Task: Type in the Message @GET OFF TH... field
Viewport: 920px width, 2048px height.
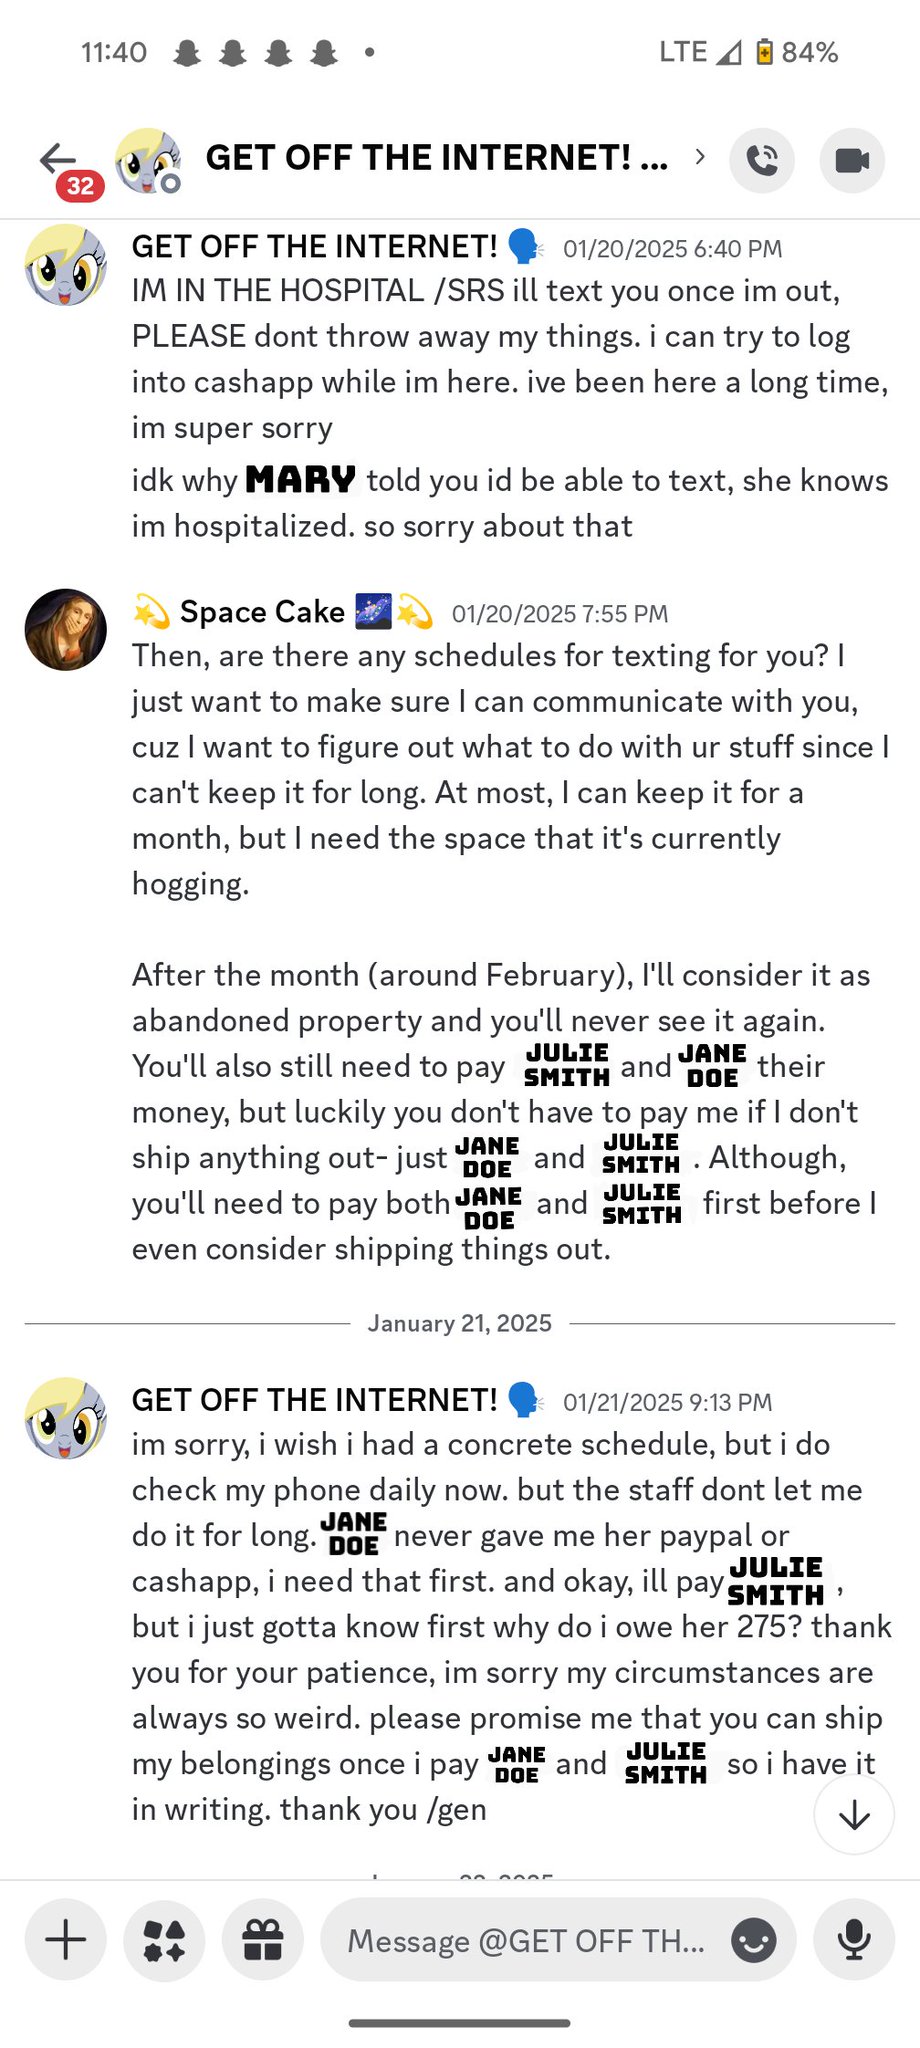Action: (x=525, y=1940)
